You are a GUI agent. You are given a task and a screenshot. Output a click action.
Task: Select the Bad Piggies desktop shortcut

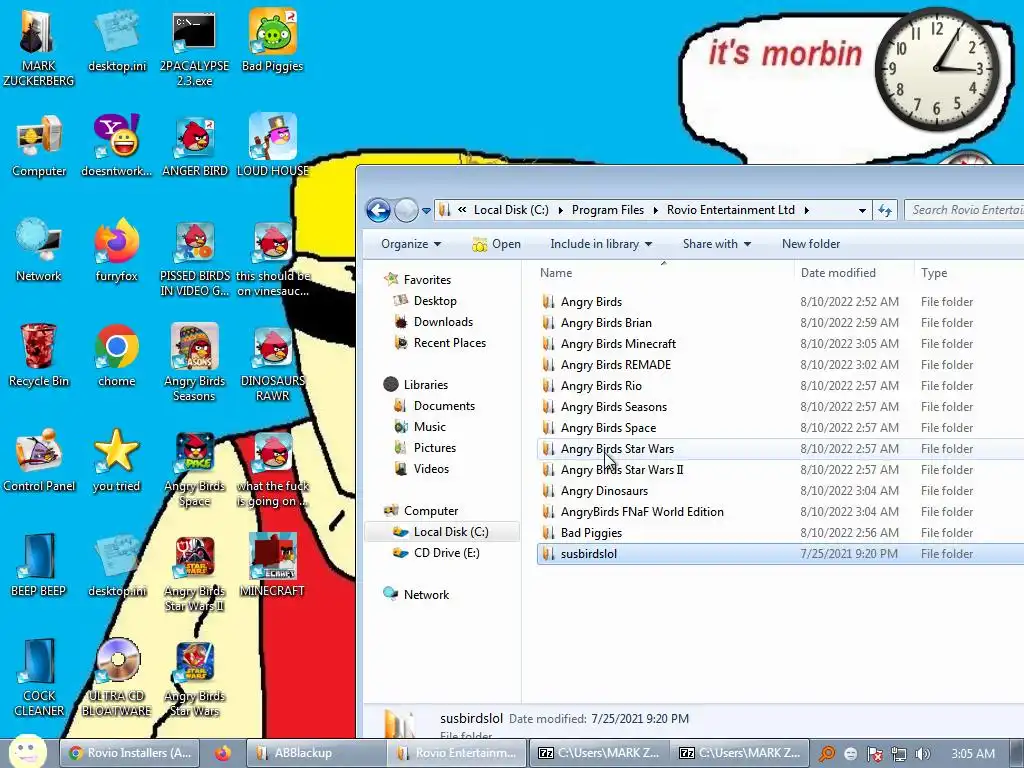[x=272, y=40]
